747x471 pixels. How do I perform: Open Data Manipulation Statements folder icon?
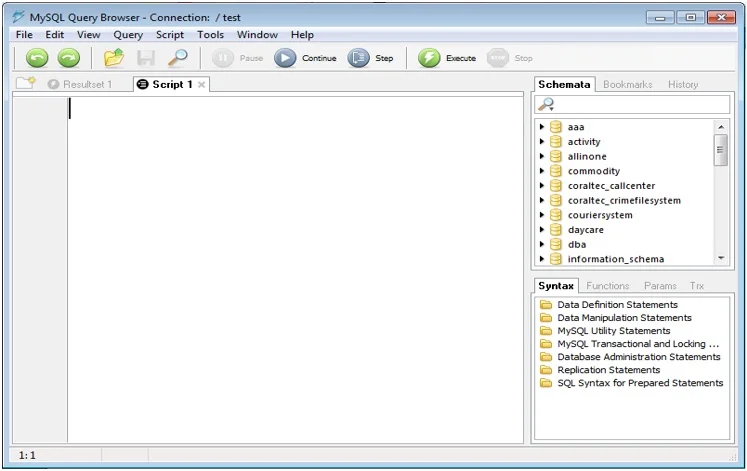pyautogui.click(x=545, y=318)
